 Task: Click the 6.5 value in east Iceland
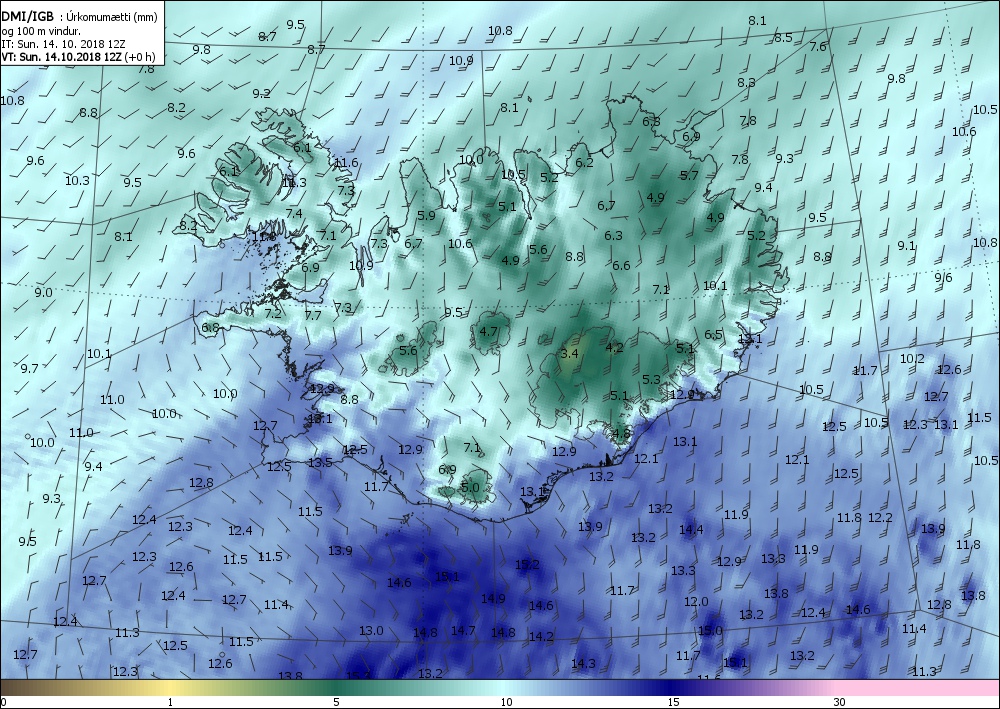714,334
